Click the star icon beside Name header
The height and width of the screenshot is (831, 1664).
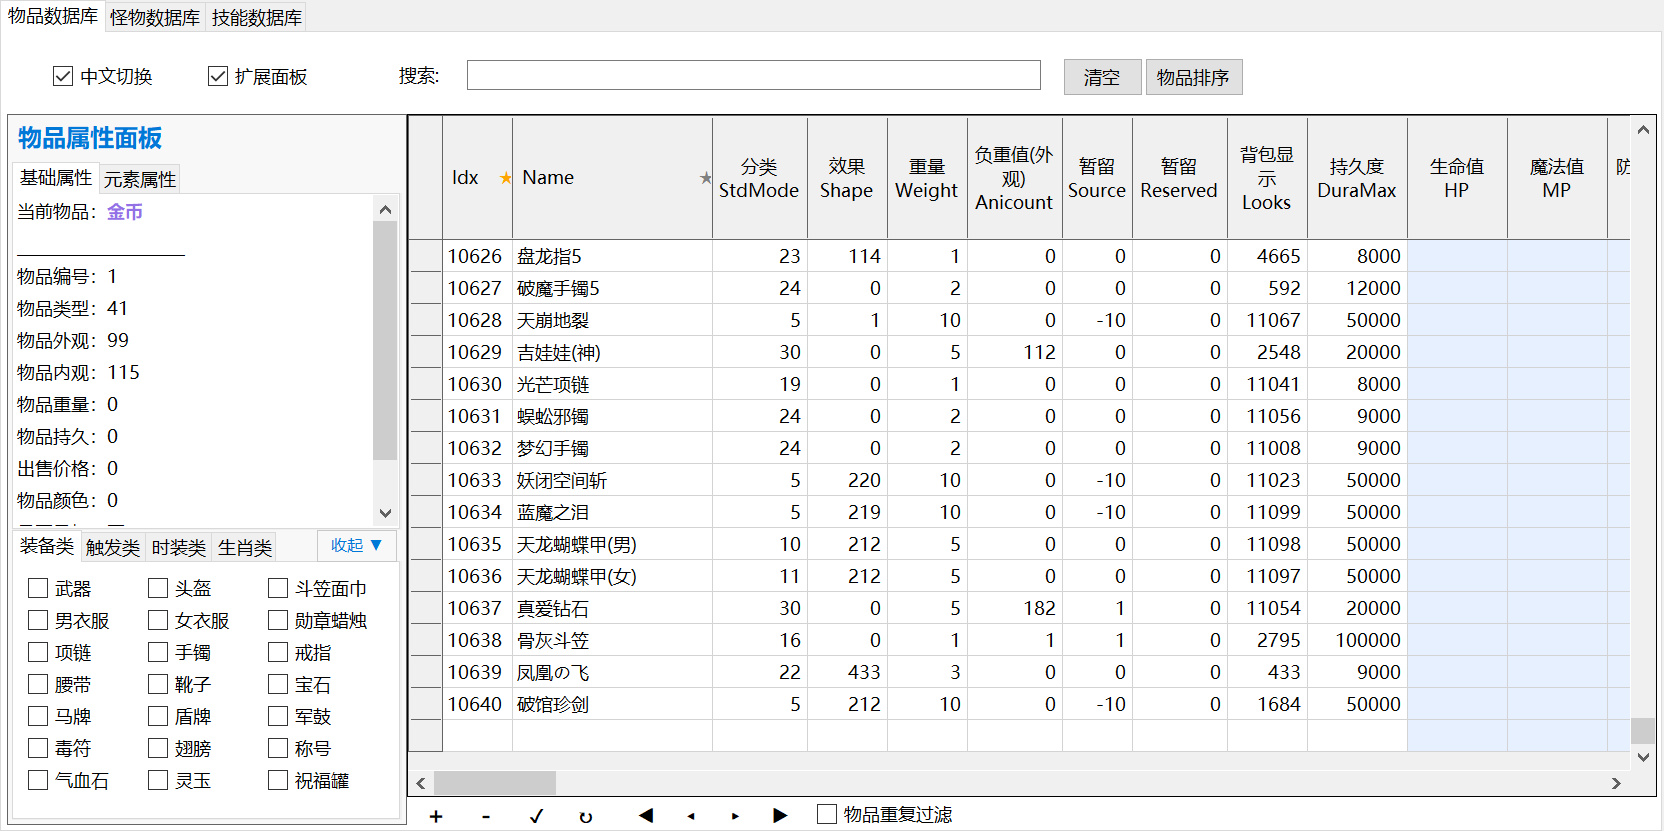pyautogui.click(x=705, y=178)
